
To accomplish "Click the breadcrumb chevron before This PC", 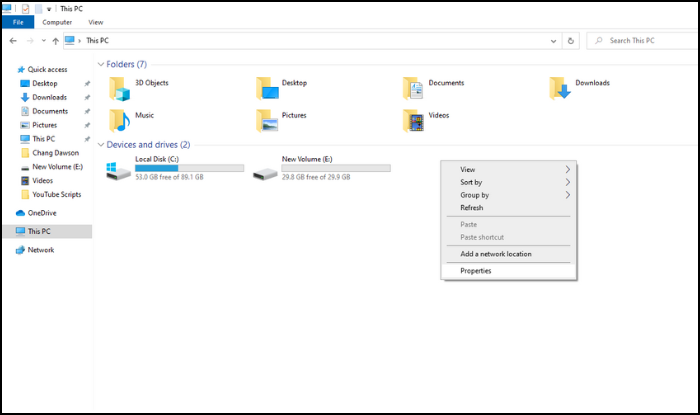I will coord(79,41).
